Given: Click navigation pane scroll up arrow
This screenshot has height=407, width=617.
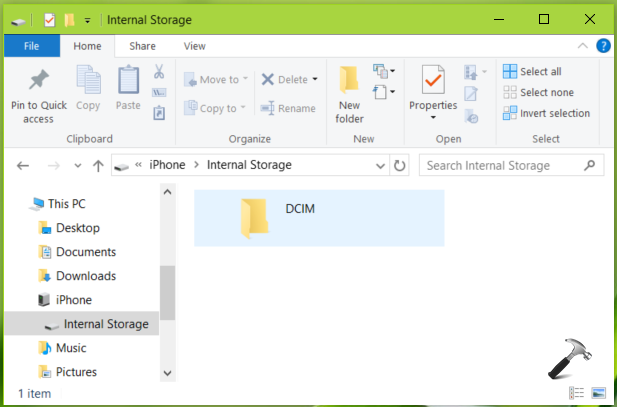Looking at the screenshot, I should point(167,192).
